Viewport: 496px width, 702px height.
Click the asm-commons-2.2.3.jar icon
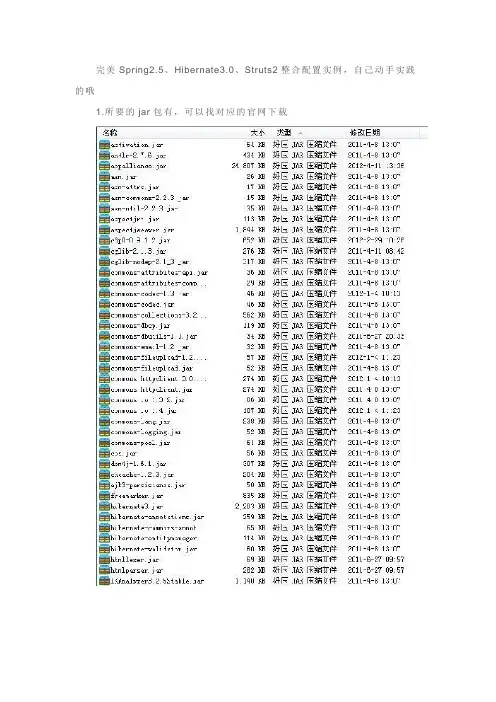click(x=104, y=198)
